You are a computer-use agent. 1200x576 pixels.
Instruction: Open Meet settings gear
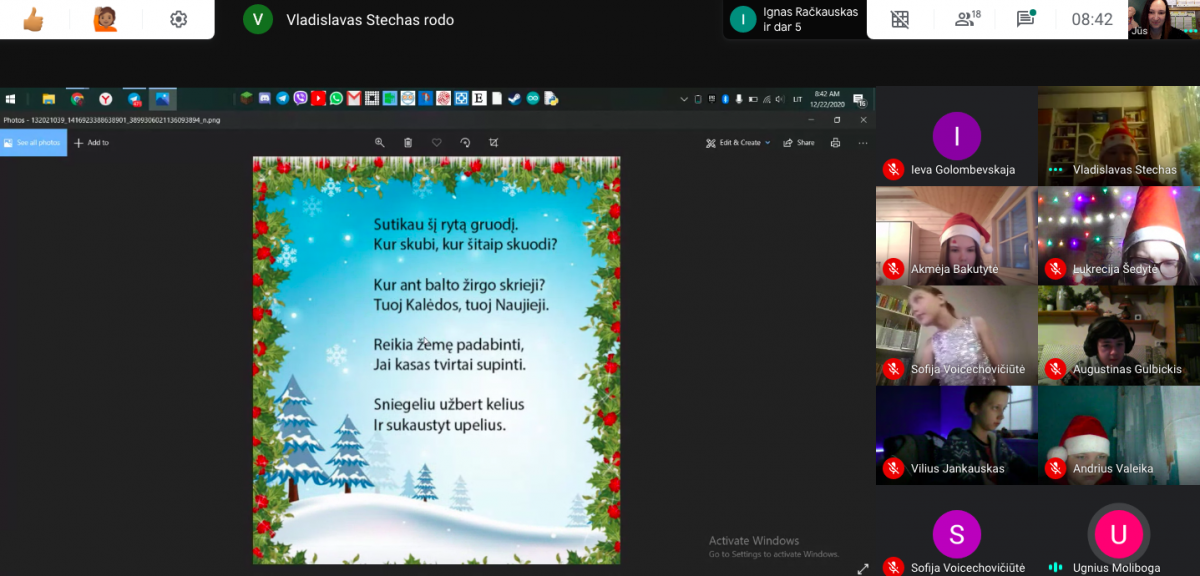pos(178,19)
